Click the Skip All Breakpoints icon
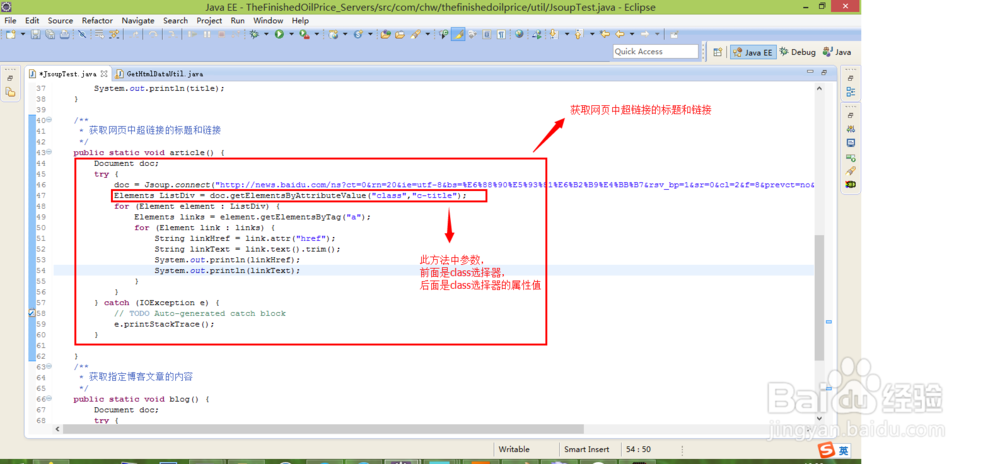The image size is (1000, 464). click(x=82, y=34)
